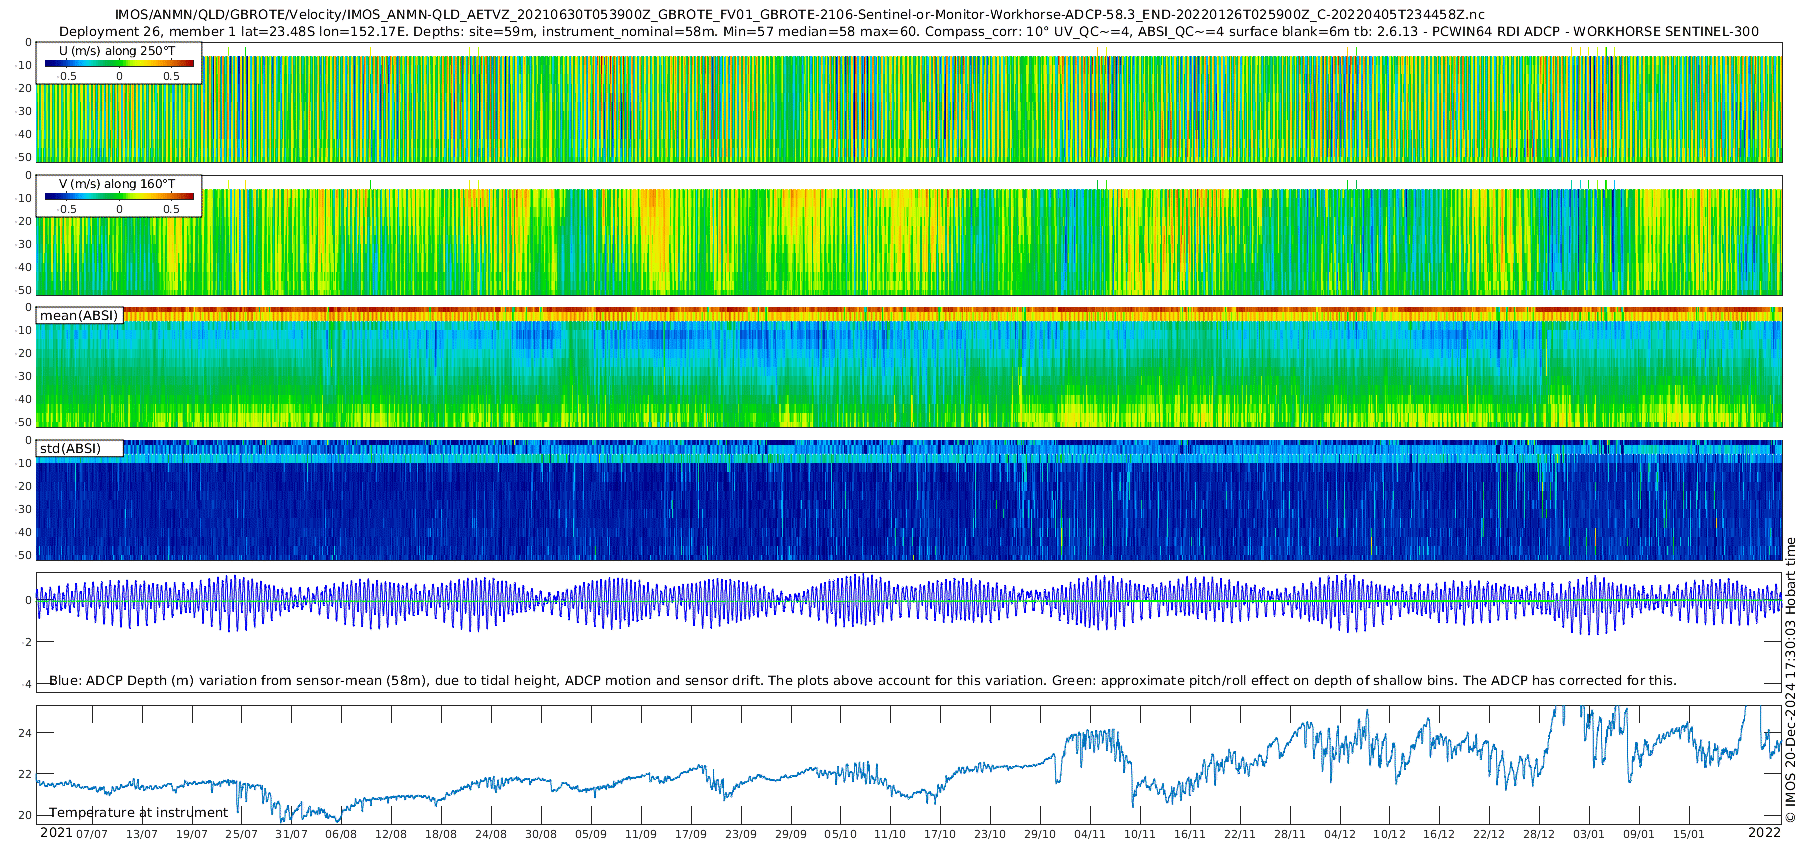Select the 04/11 date tick label
Image resolution: width=1800 pixels, height=850 pixels.
[1089, 834]
